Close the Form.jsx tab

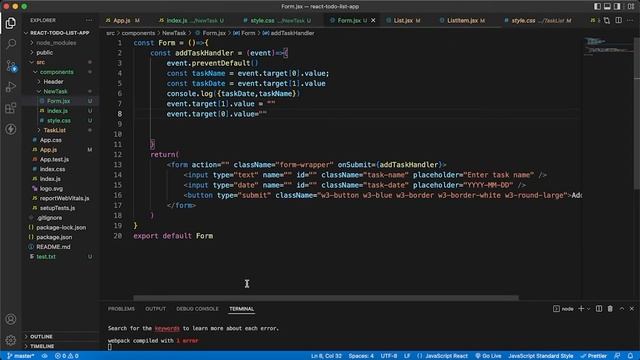[x=373, y=20]
